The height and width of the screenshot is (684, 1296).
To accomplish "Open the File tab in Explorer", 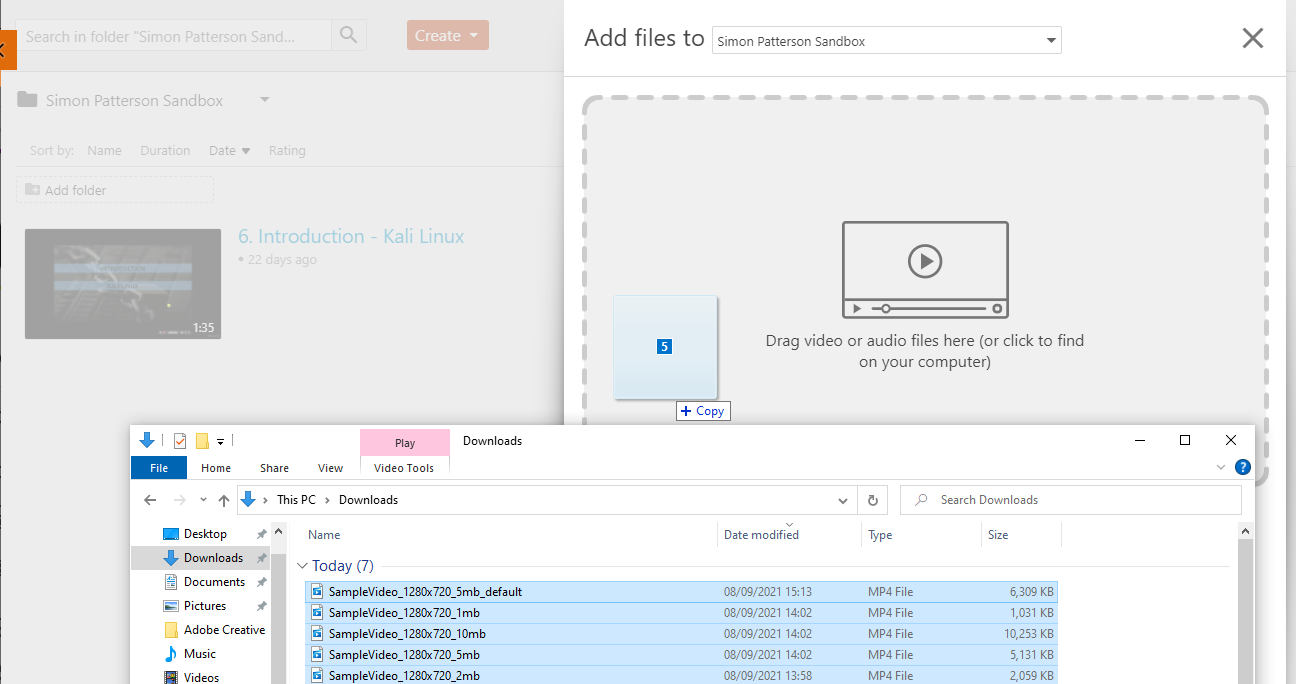I will tap(159, 468).
